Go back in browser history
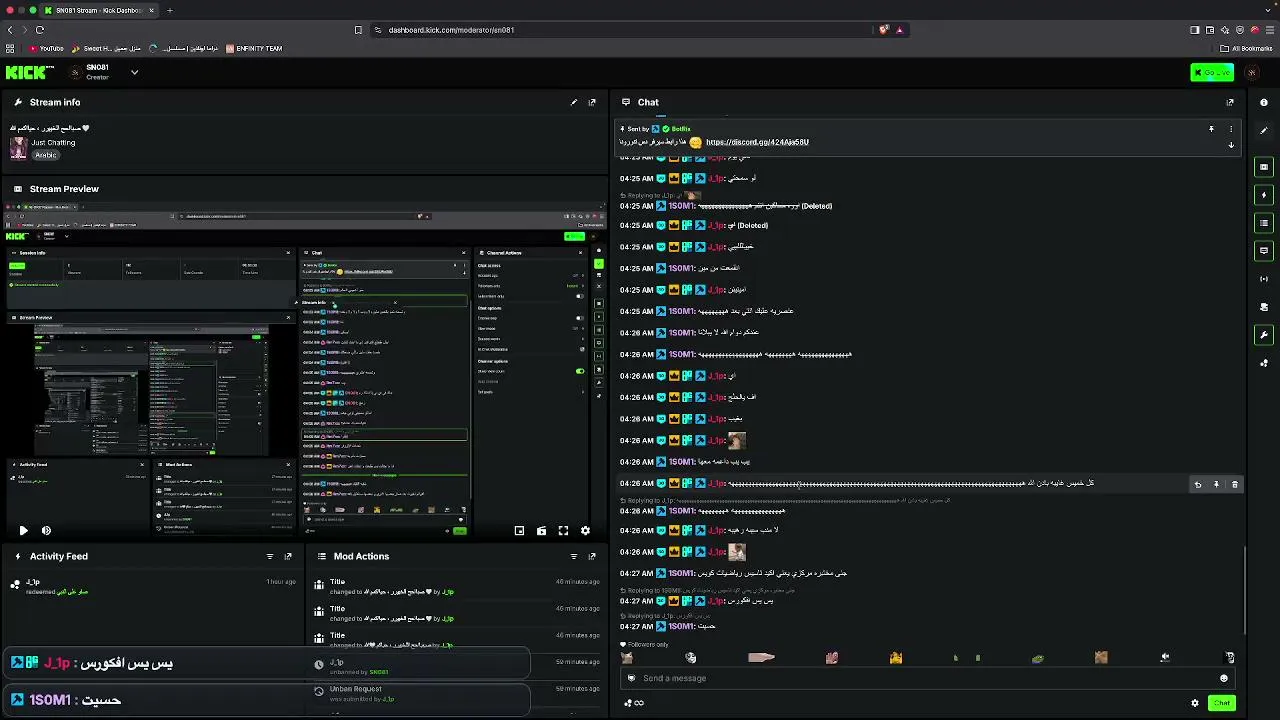 [10, 30]
